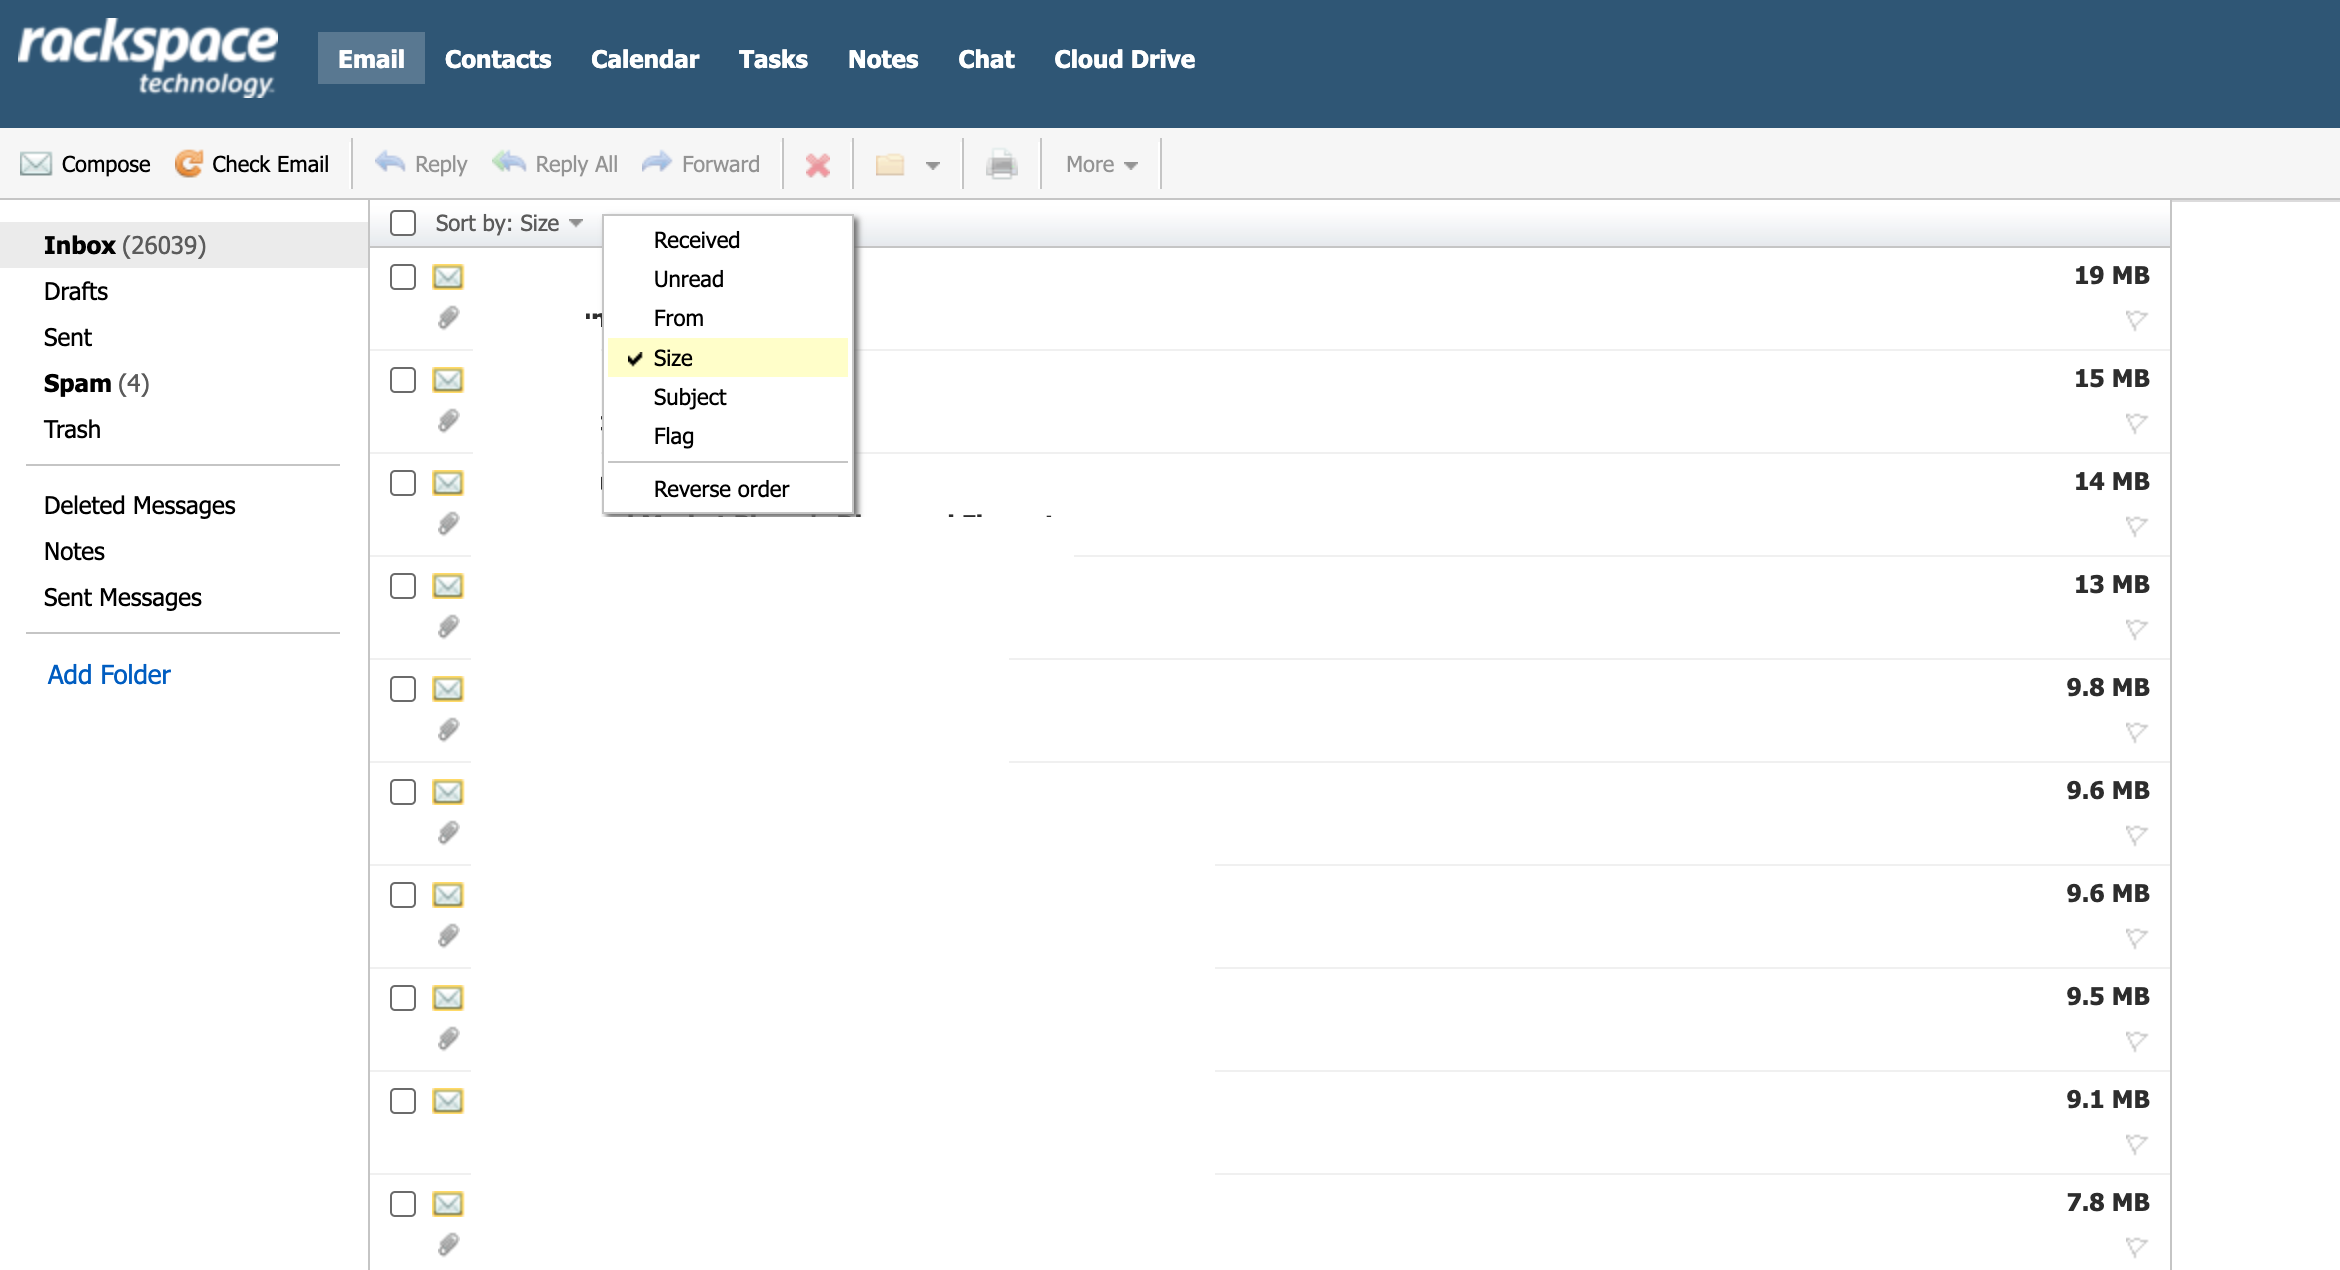
Task: Open the Calendar tab
Action: pyautogui.click(x=645, y=59)
